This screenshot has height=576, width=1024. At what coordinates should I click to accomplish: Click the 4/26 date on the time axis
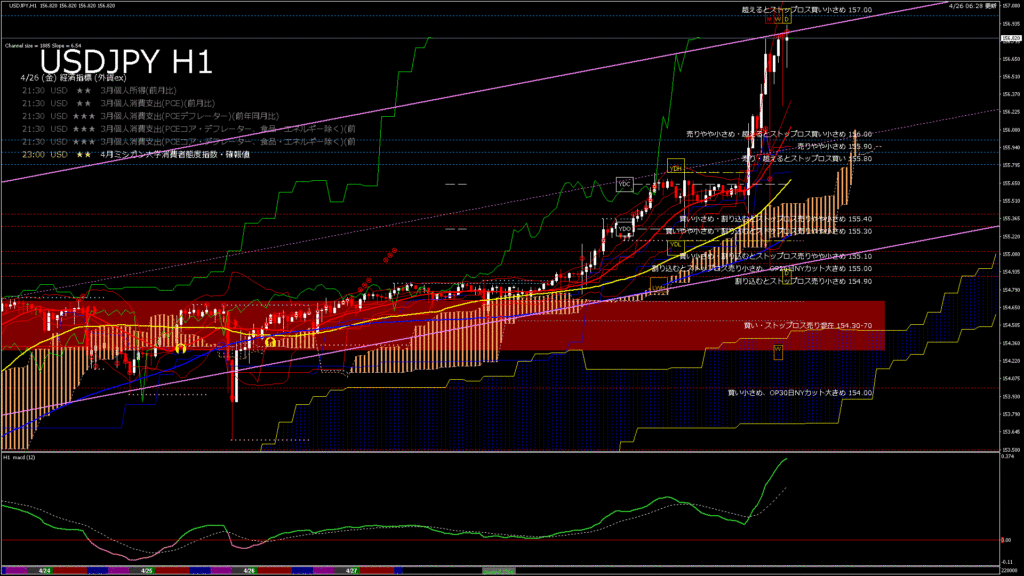coord(249,571)
